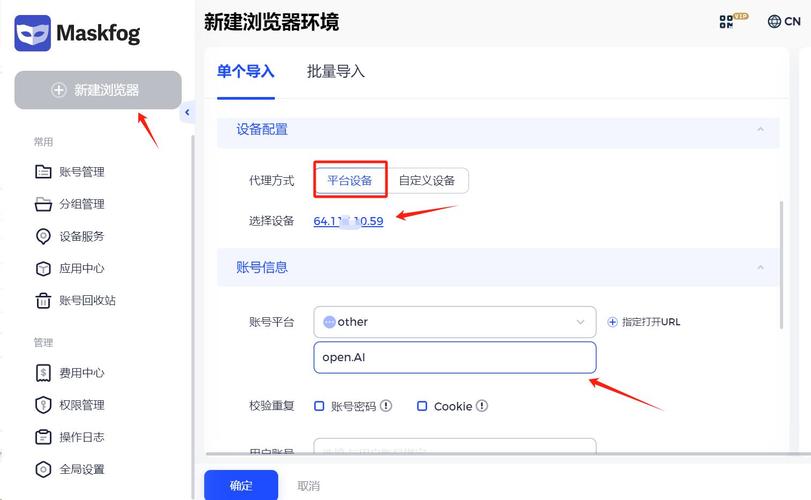Click the 新建浏览器环境 page title
Image resolution: width=811 pixels, height=500 pixels.
272,22
